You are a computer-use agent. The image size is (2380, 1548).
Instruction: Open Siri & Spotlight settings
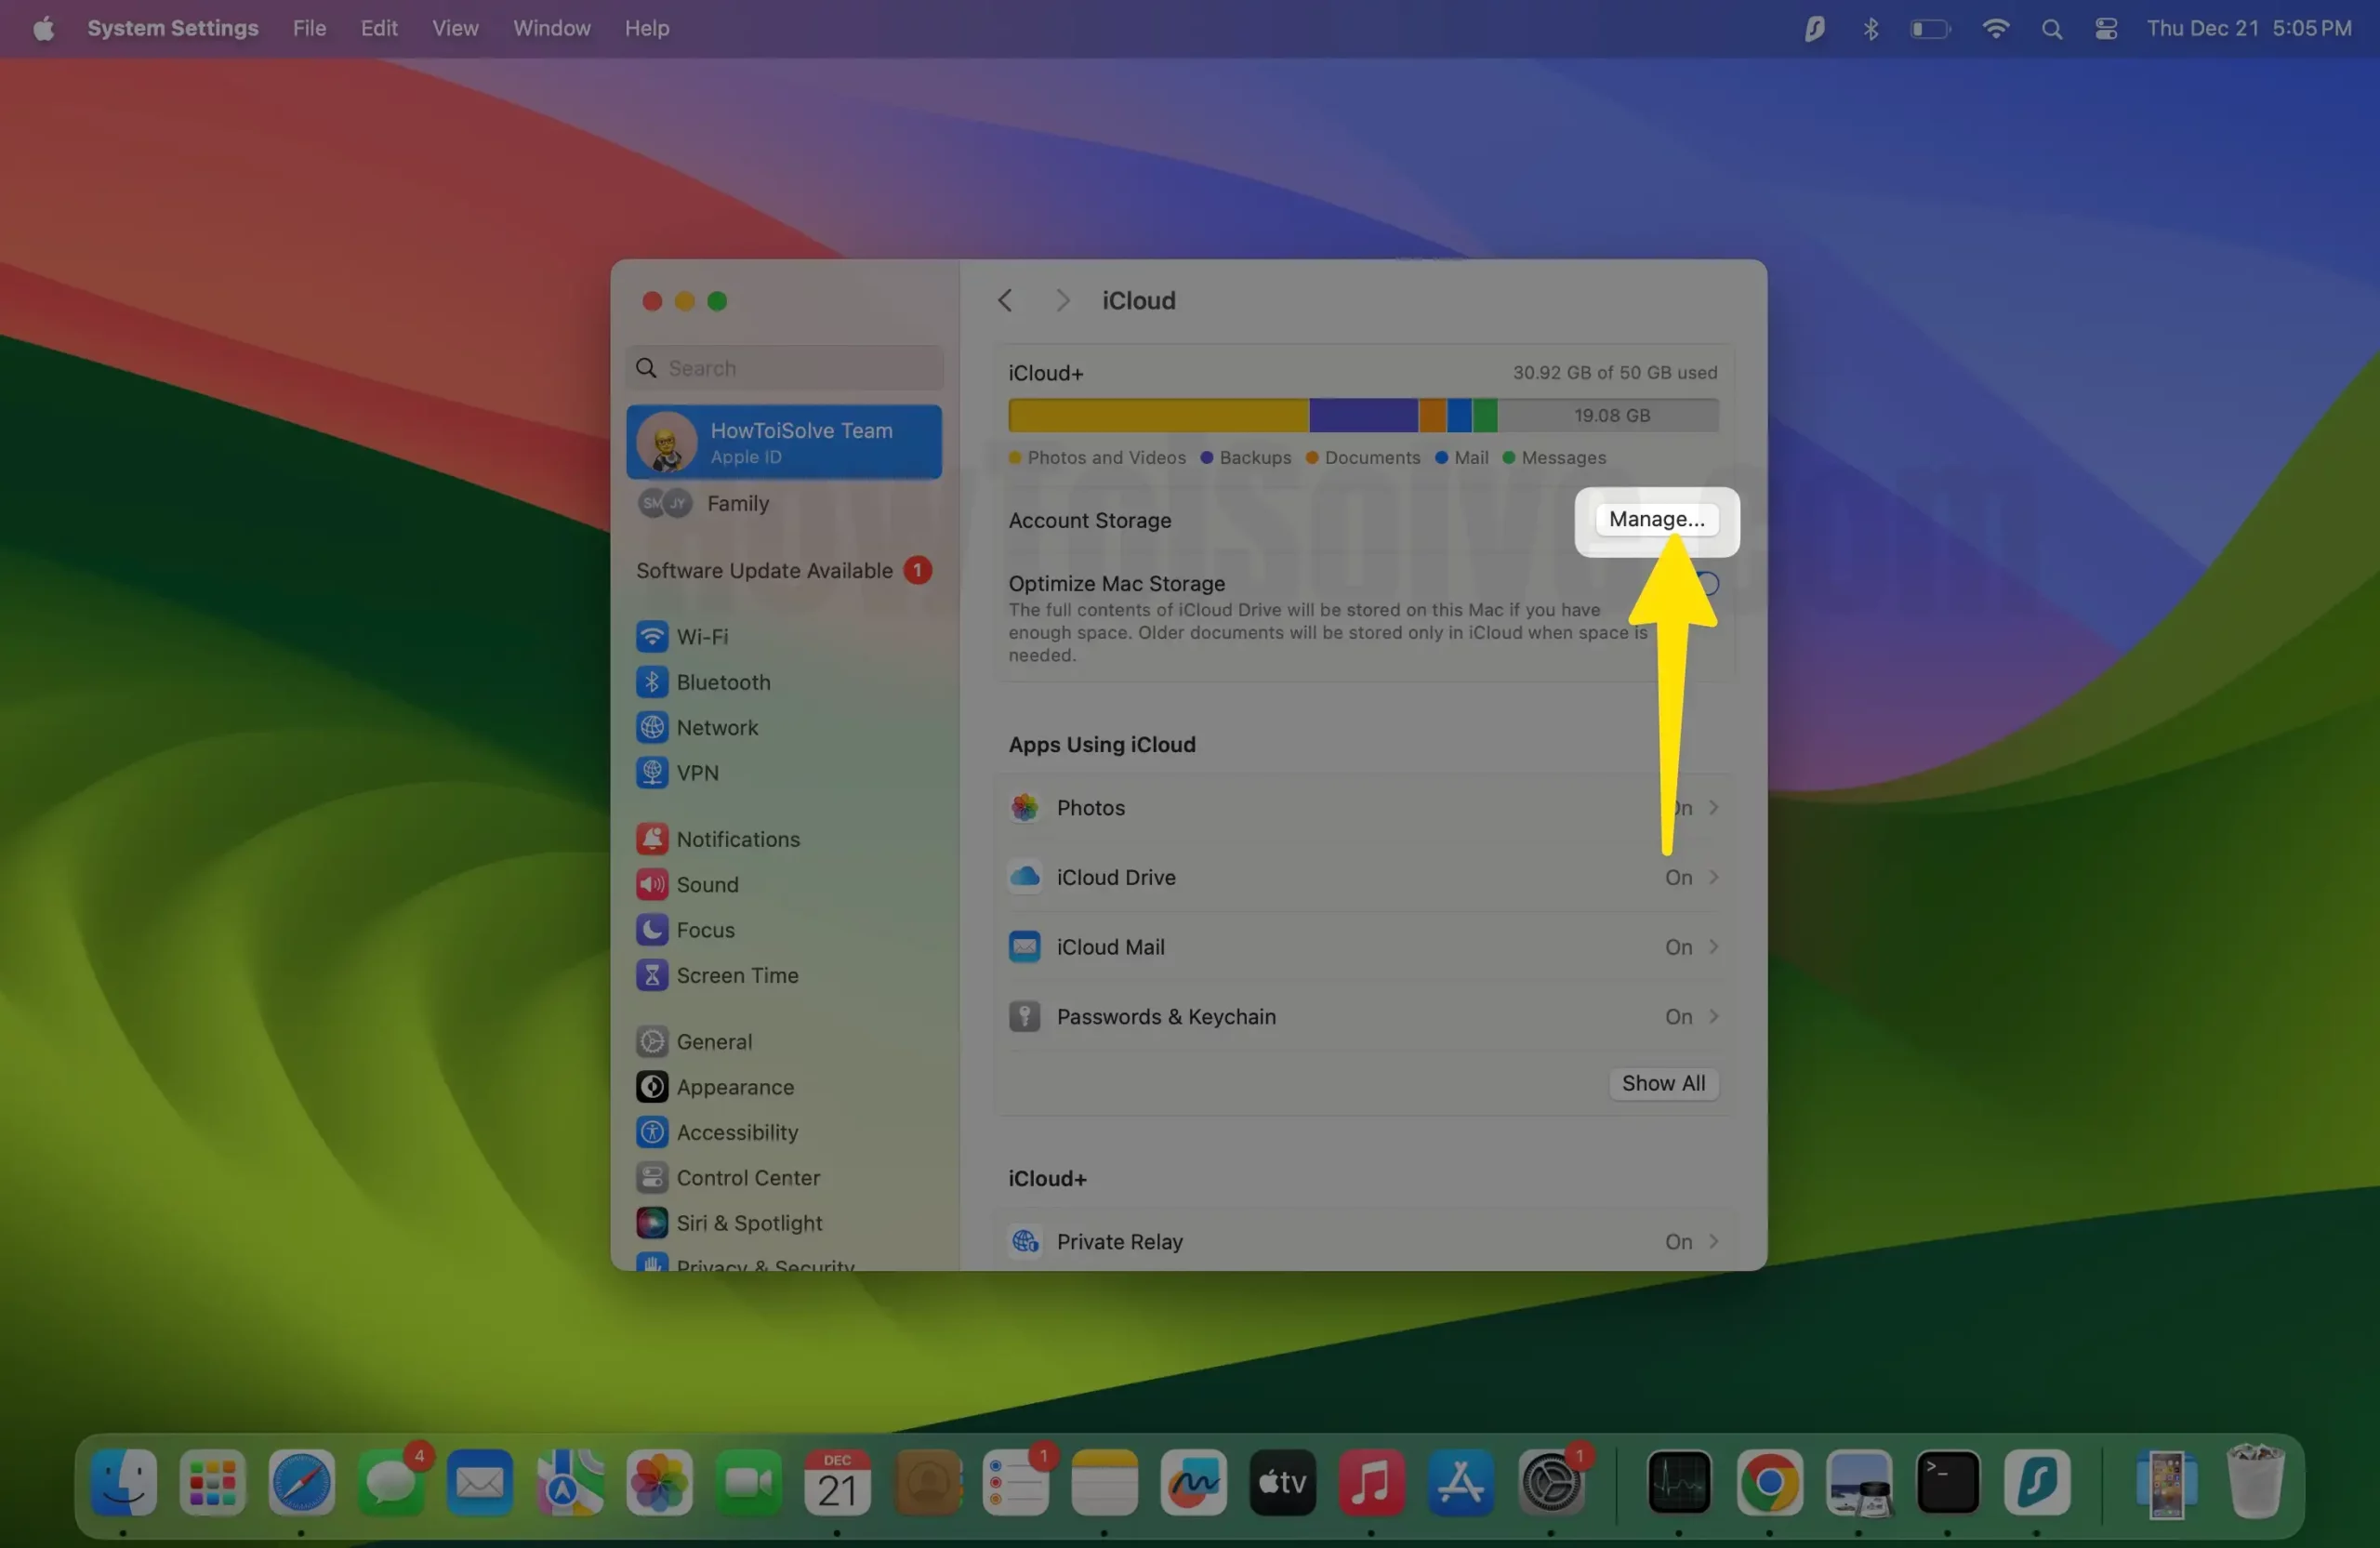coord(784,1223)
